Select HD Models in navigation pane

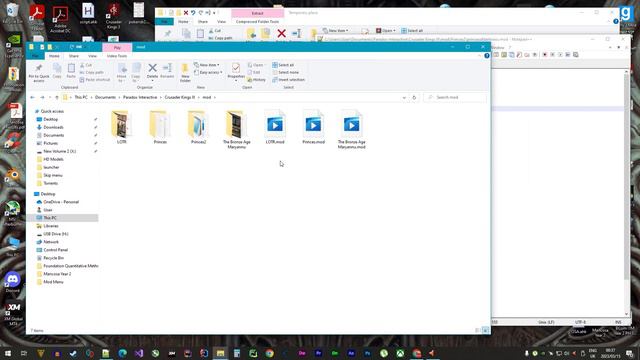click(x=53, y=159)
